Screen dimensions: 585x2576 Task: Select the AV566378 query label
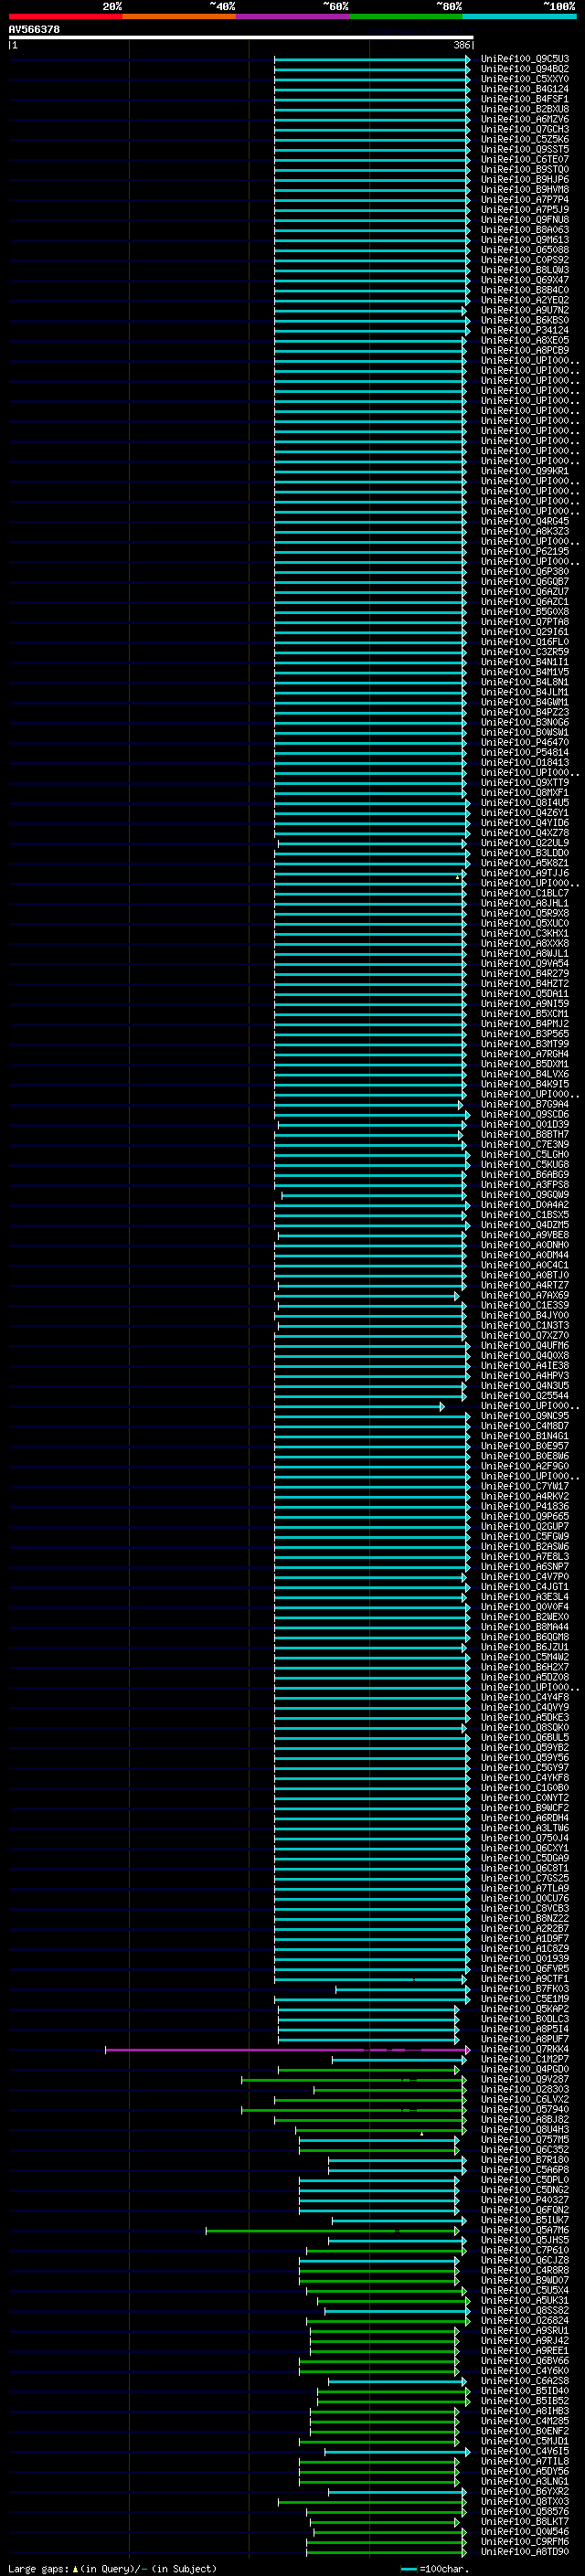click(34, 29)
